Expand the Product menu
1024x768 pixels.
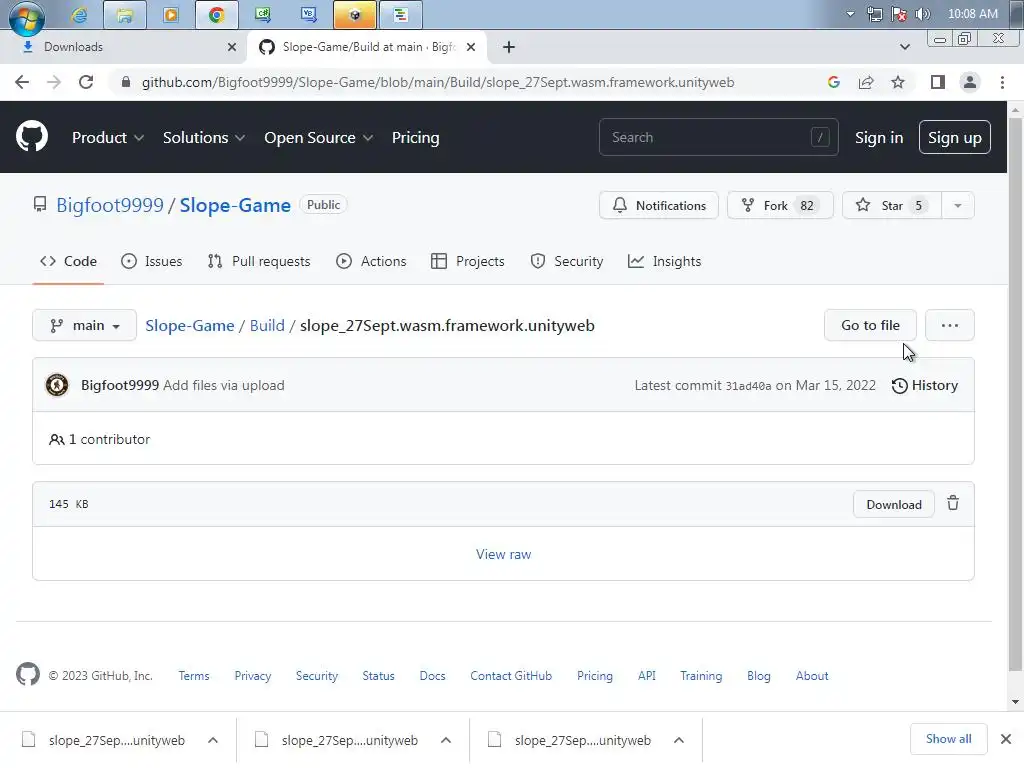pos(108,138)
